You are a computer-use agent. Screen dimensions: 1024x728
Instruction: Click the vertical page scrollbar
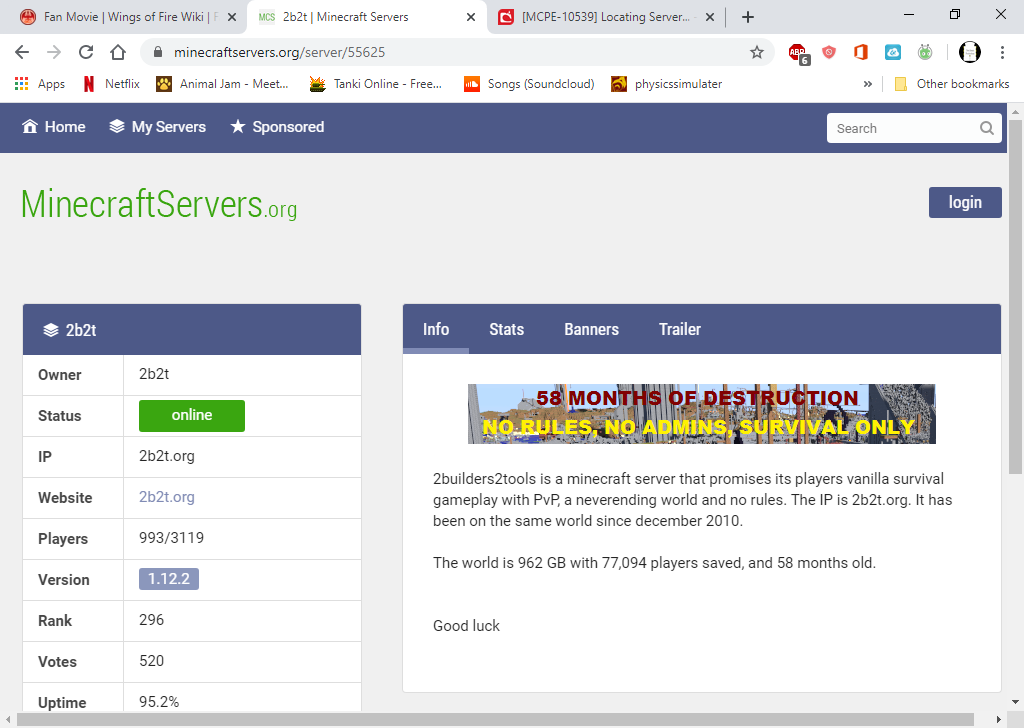click(x=1015, y=297)
